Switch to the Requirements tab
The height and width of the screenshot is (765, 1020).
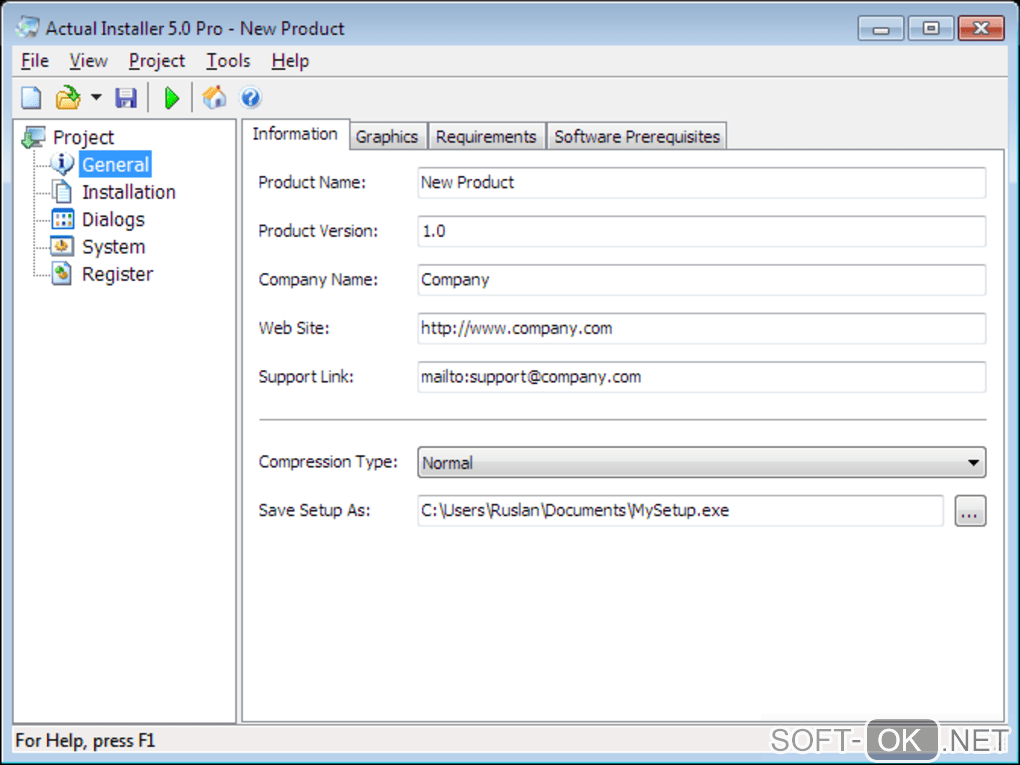click(486, 137)
